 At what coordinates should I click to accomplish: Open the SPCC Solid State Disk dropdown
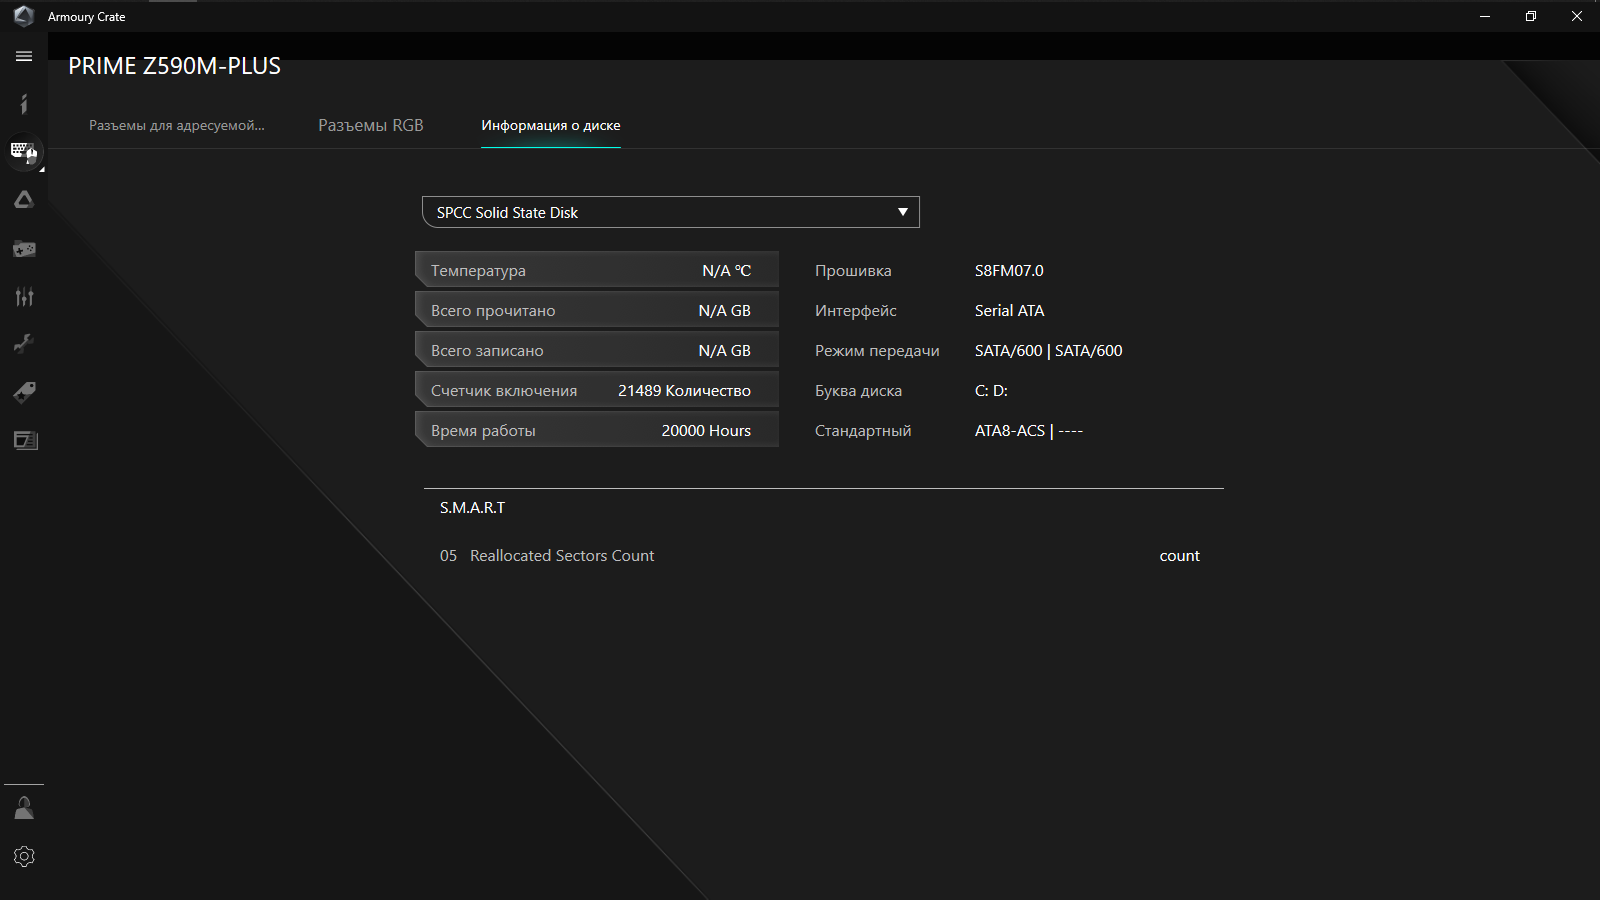(671, 212)
